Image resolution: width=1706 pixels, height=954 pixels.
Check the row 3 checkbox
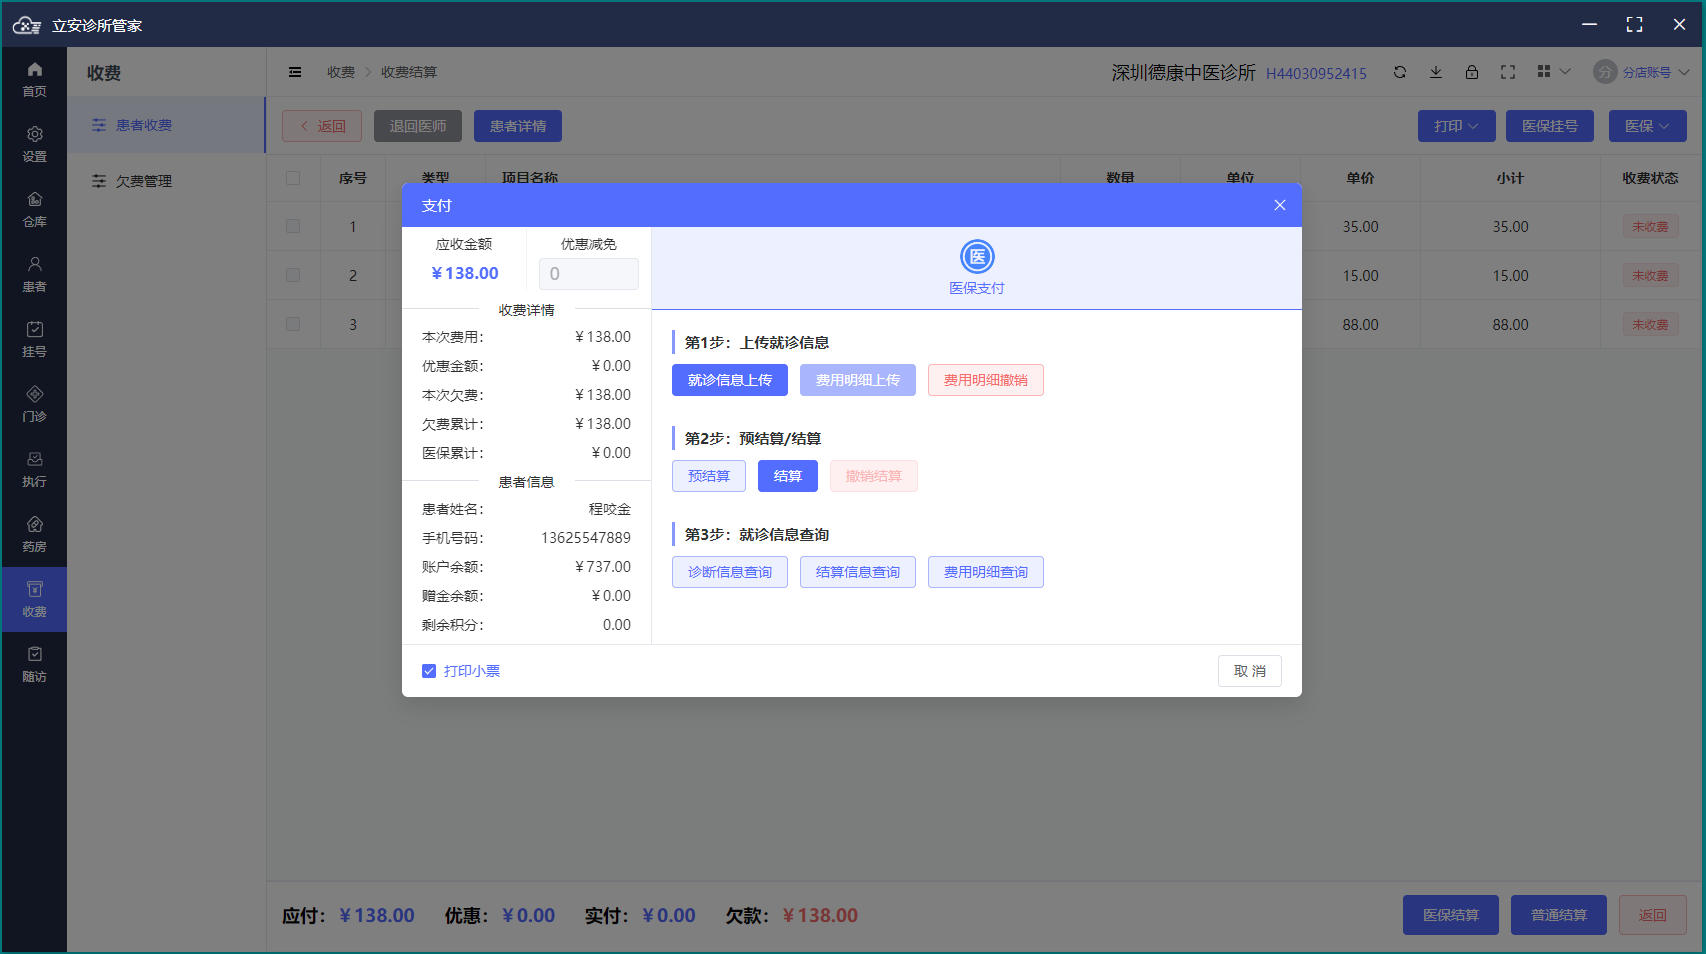(293, 324)
